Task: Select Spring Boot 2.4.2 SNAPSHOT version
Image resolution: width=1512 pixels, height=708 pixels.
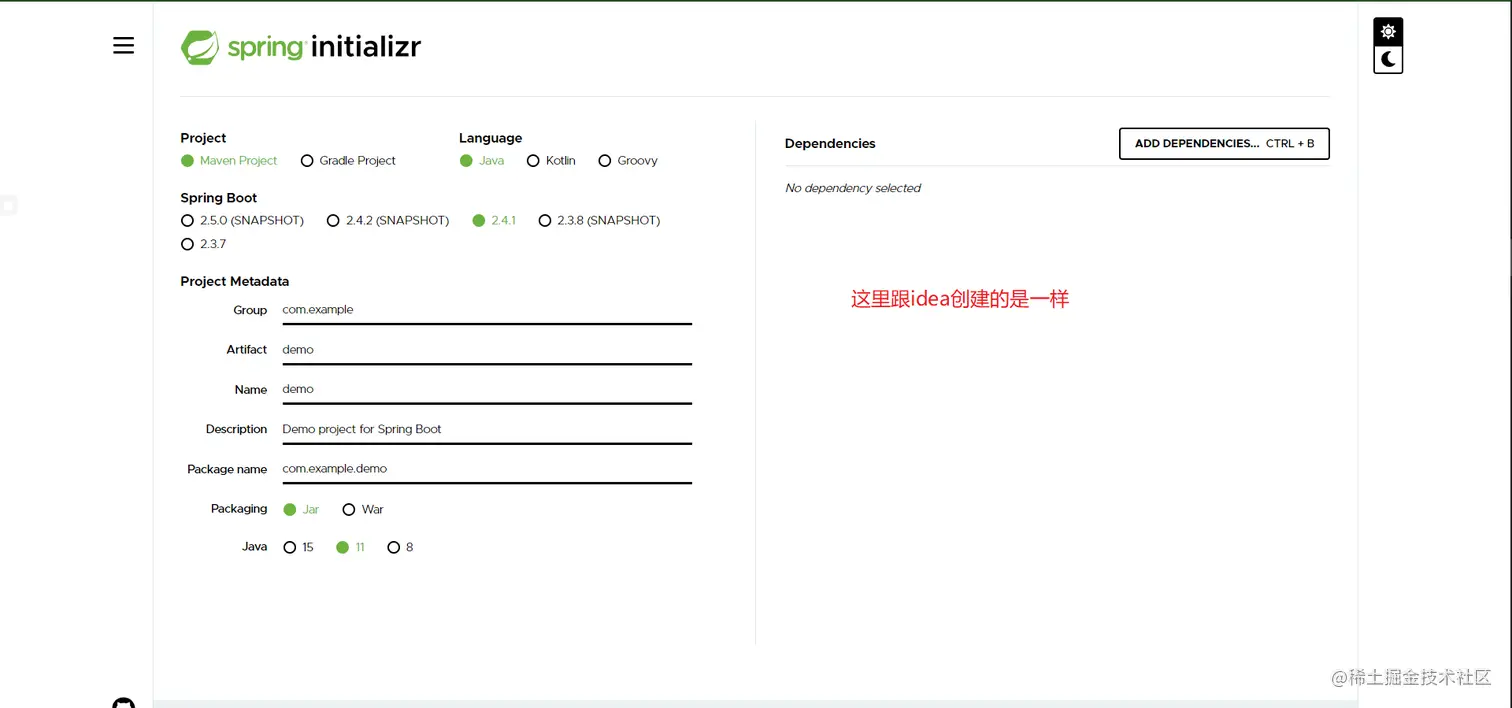Action: [333, 220]
